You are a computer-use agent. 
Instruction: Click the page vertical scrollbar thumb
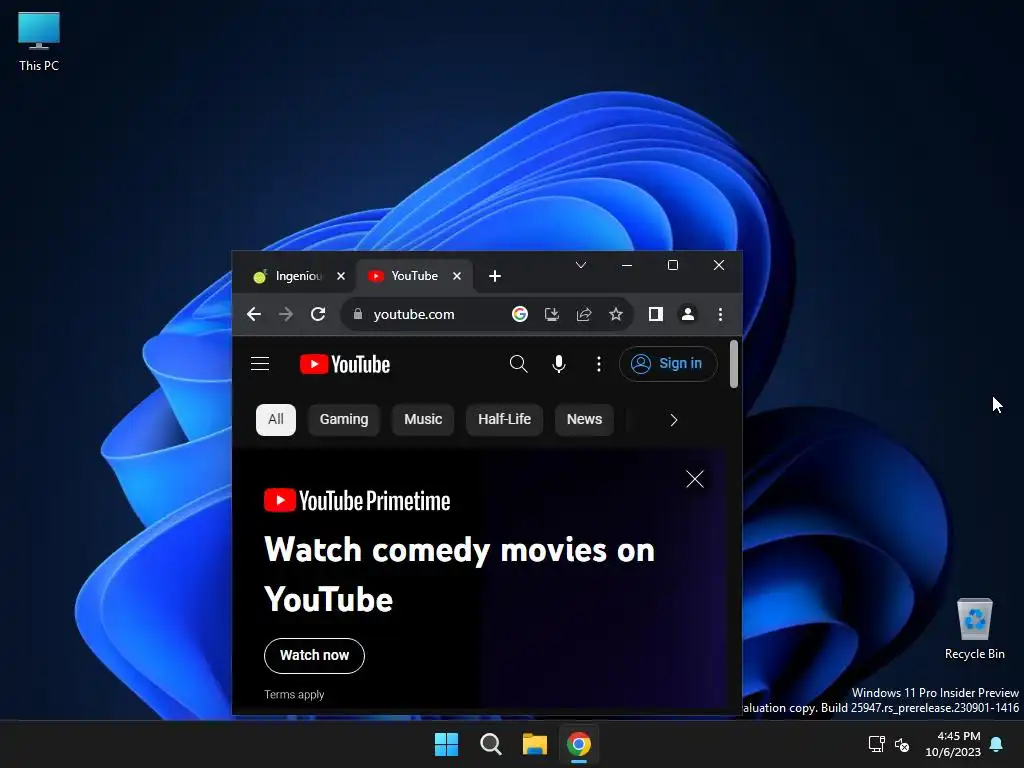click(734, 364)
